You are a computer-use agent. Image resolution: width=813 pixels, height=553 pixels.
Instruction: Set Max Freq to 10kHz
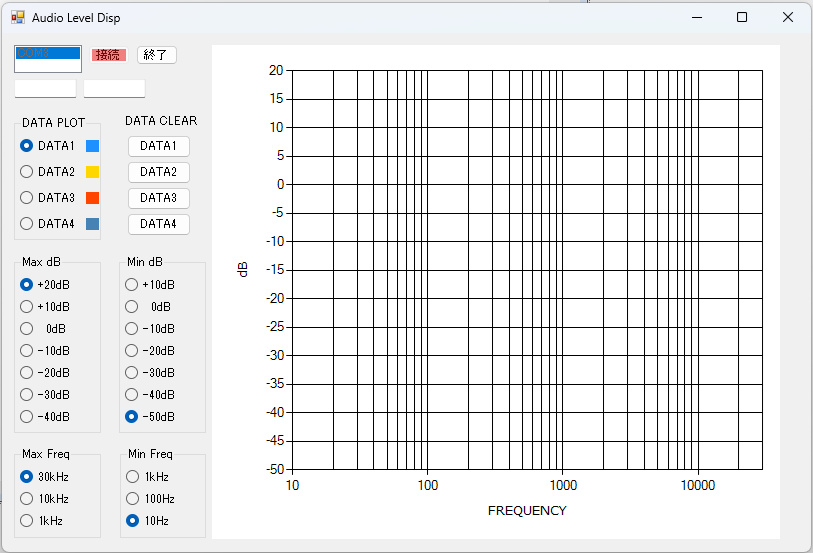coord(28,499)
